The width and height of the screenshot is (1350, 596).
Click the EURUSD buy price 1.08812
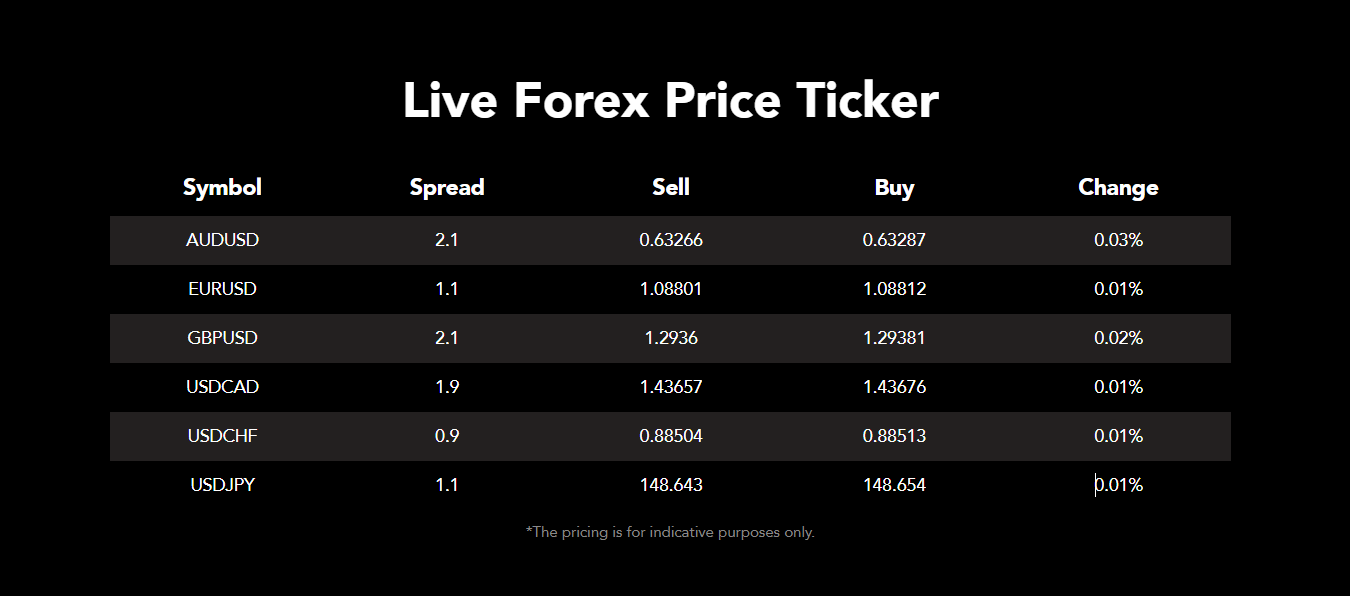pyautogui.click(x=894, y=289)
